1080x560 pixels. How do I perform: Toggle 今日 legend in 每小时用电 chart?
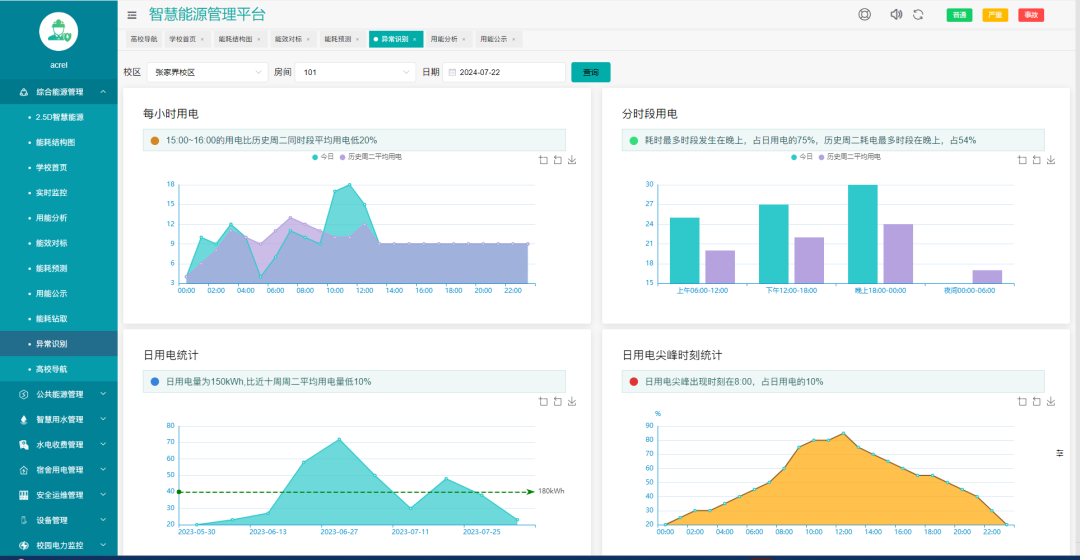point(322,157)
